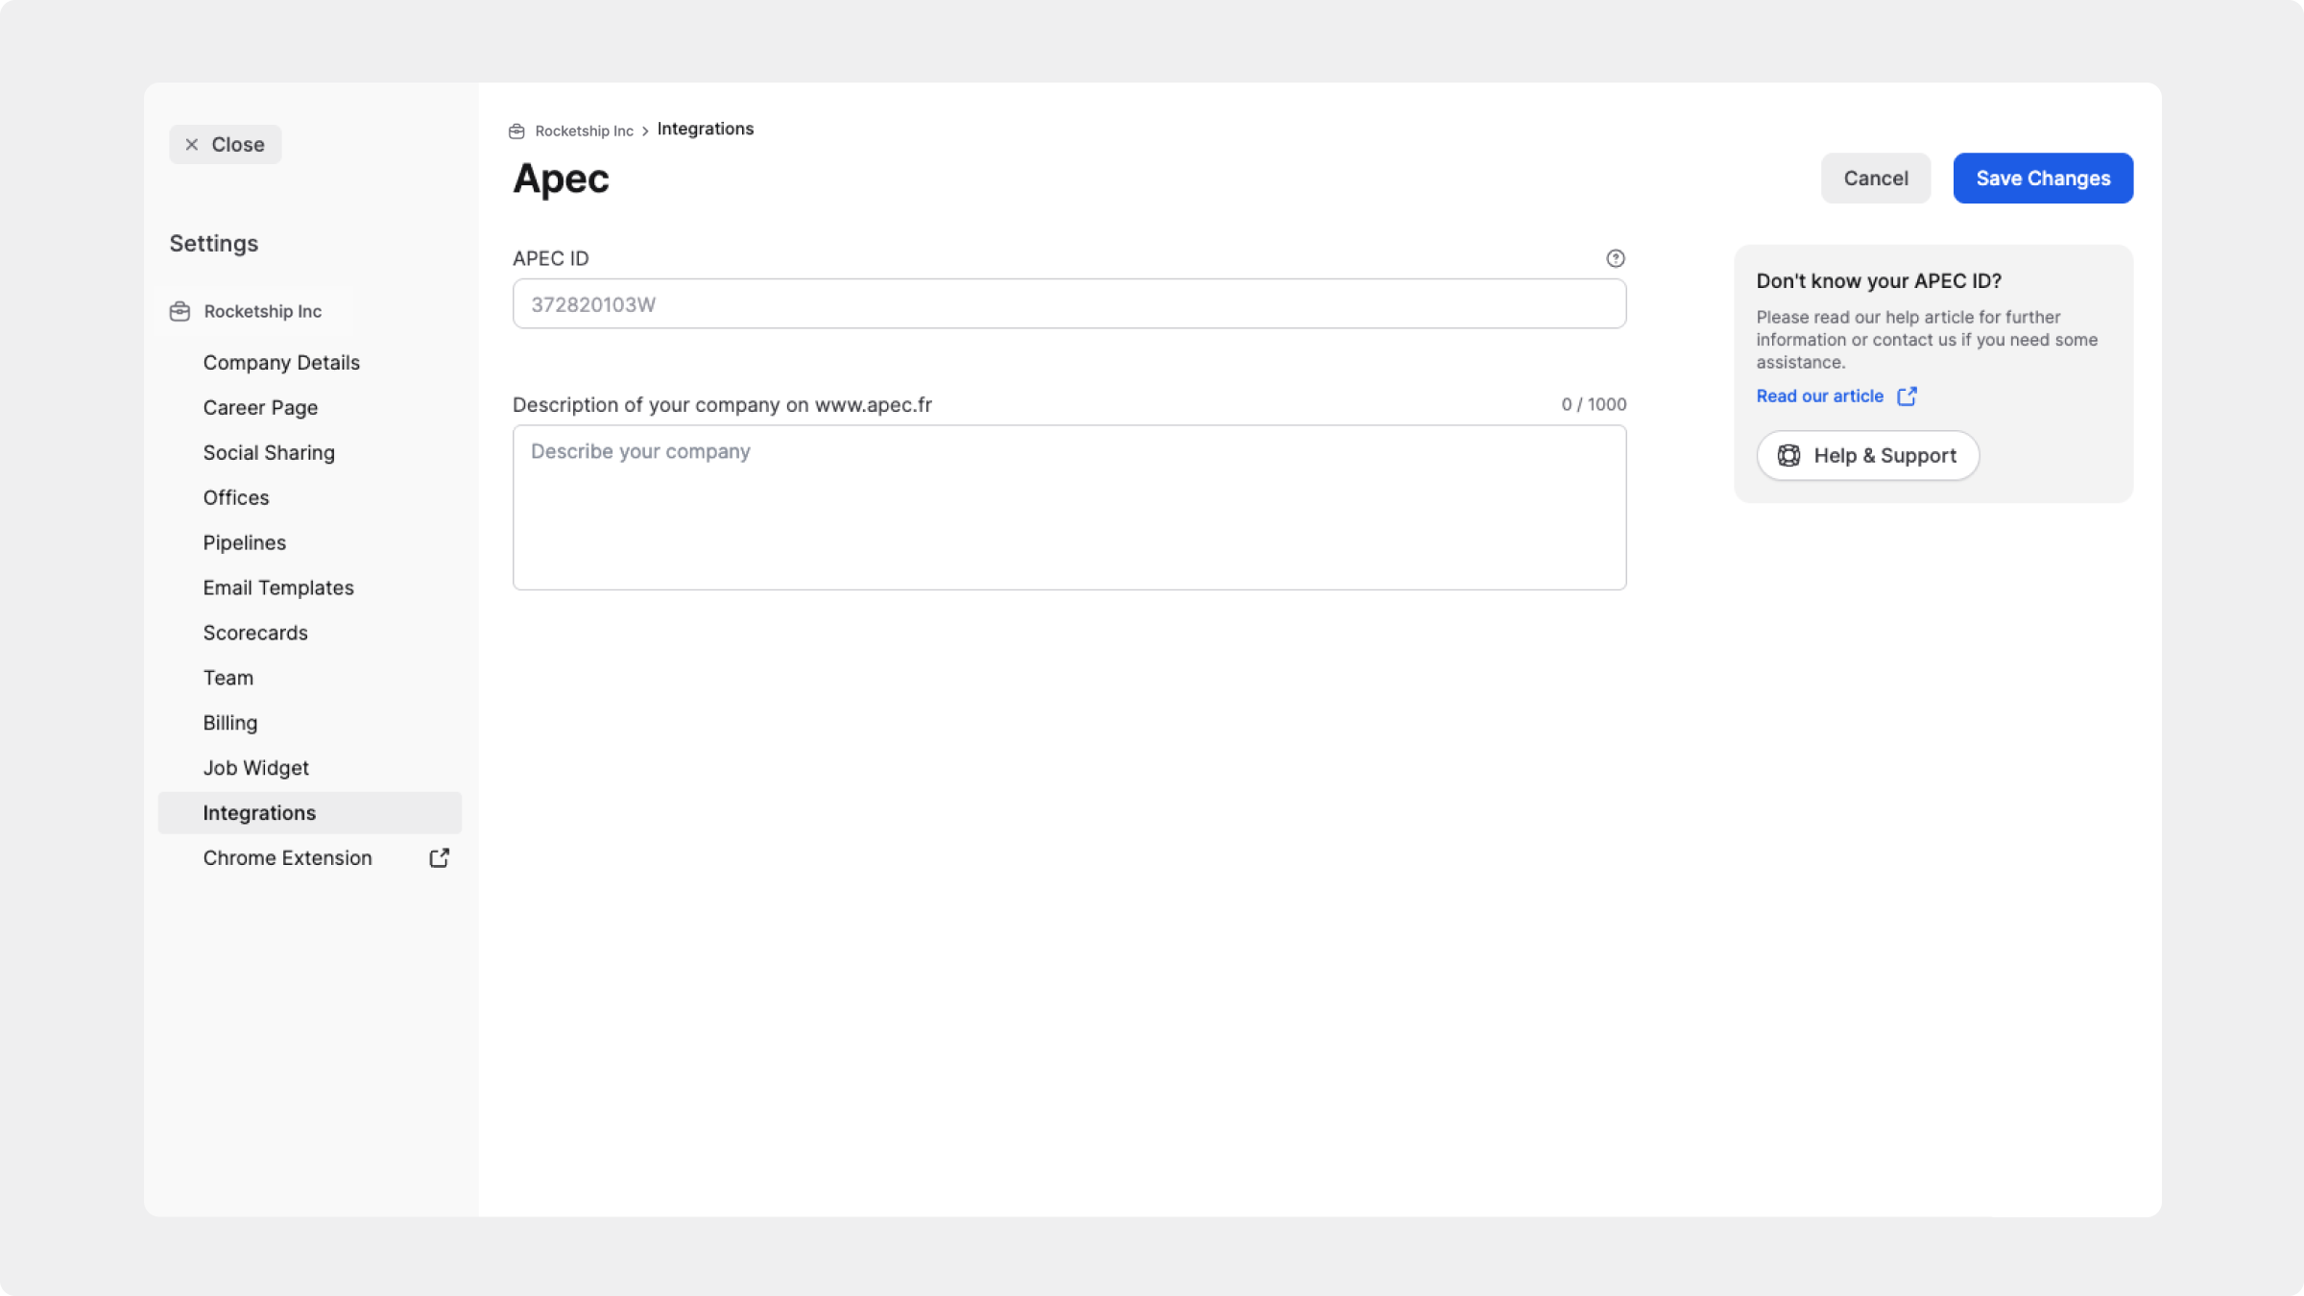The image size is (2304, 1296).
Task: Click the APEC ID help question-mark icon
Action: point(1615,258)
